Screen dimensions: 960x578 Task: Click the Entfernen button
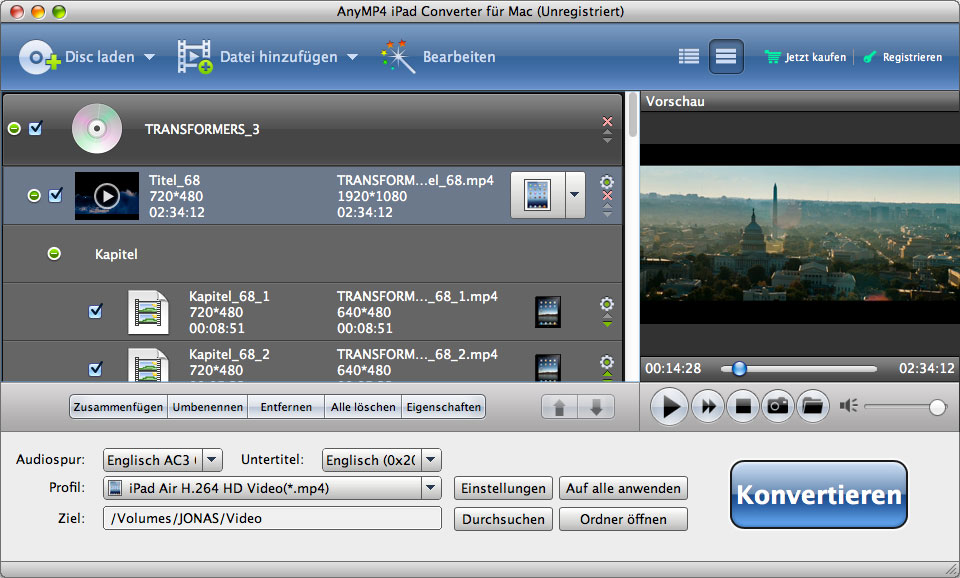point(286,407)
